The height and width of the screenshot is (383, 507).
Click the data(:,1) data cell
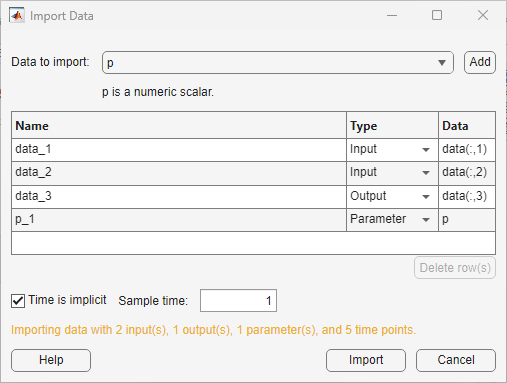[467, 150]
